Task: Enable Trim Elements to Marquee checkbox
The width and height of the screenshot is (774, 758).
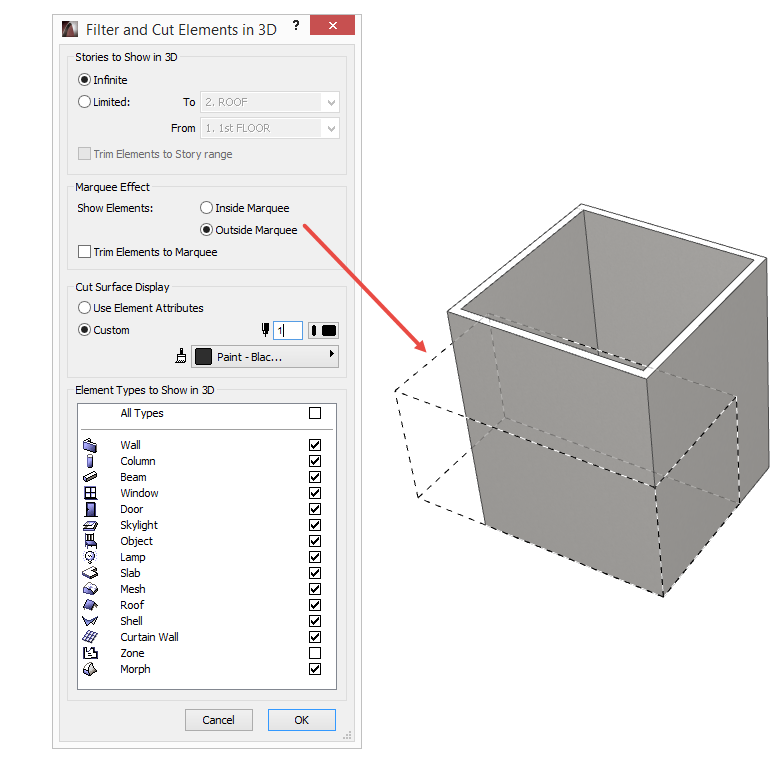Action: [x=84, y=252]
